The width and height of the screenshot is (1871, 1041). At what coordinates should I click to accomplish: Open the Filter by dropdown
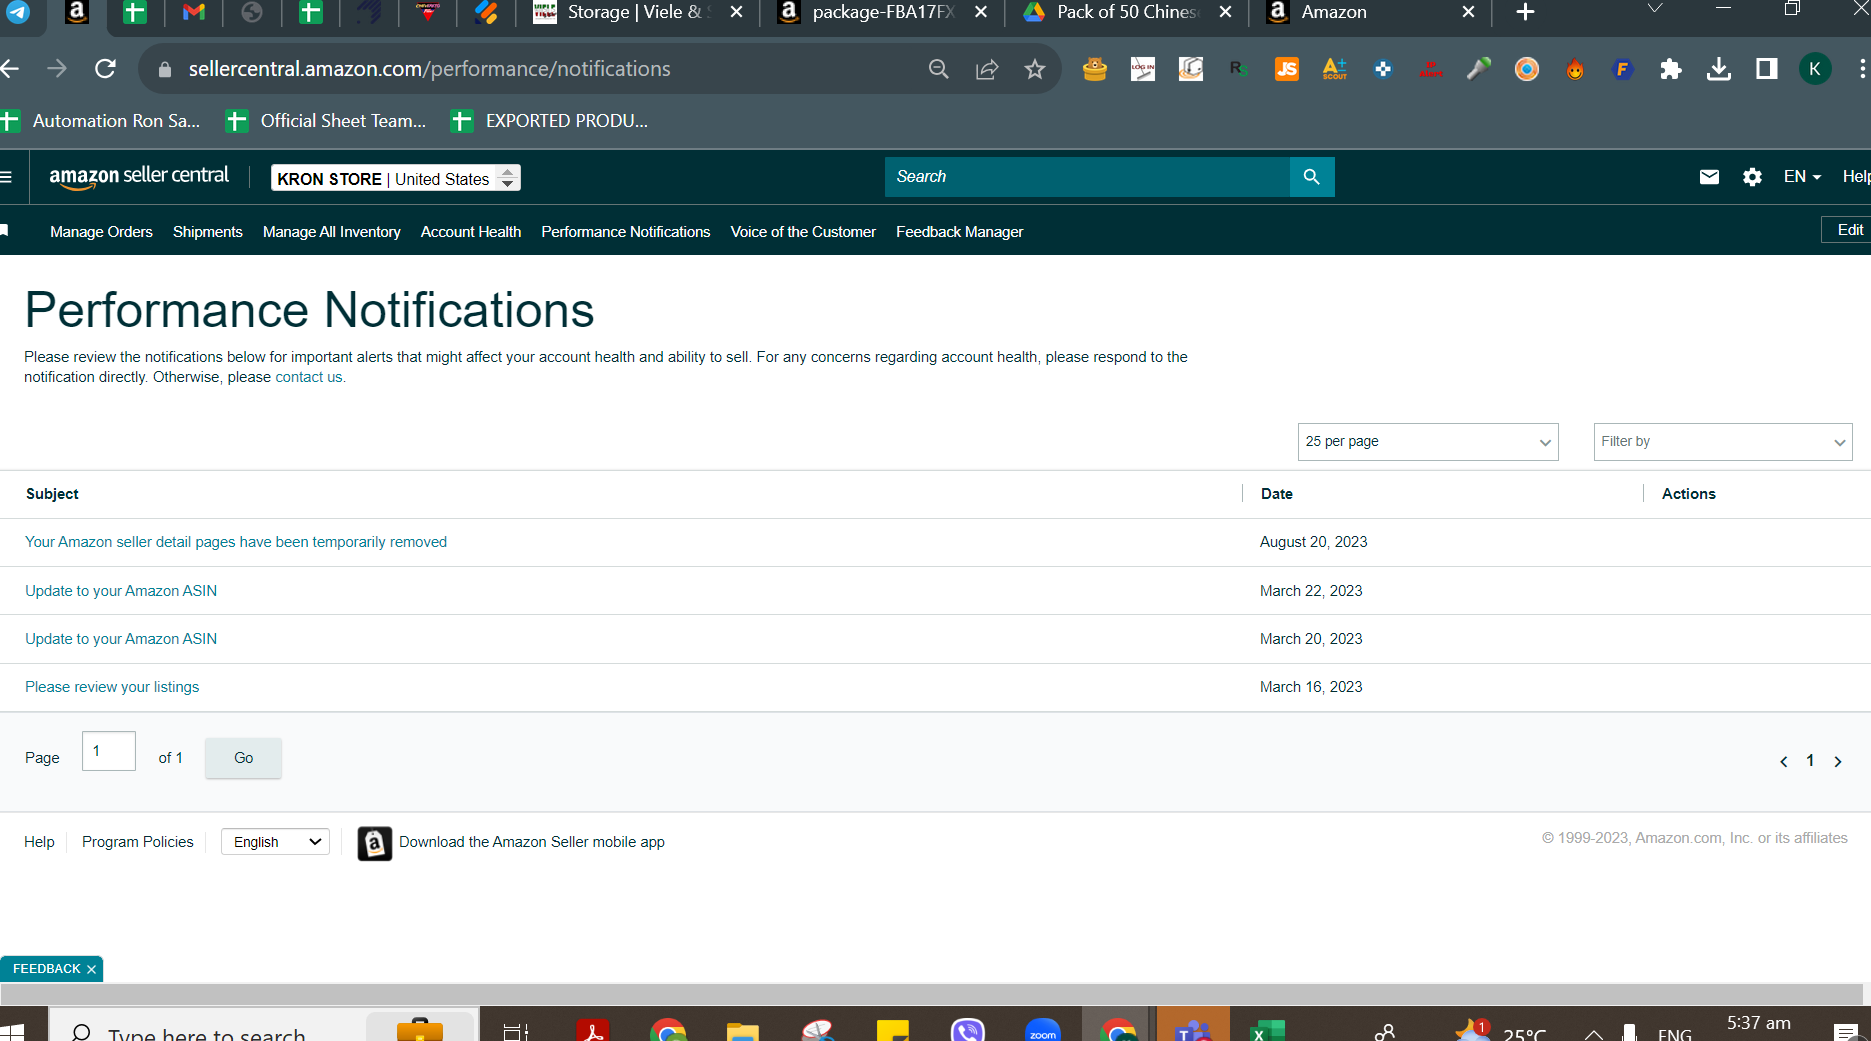(1723, 442)
